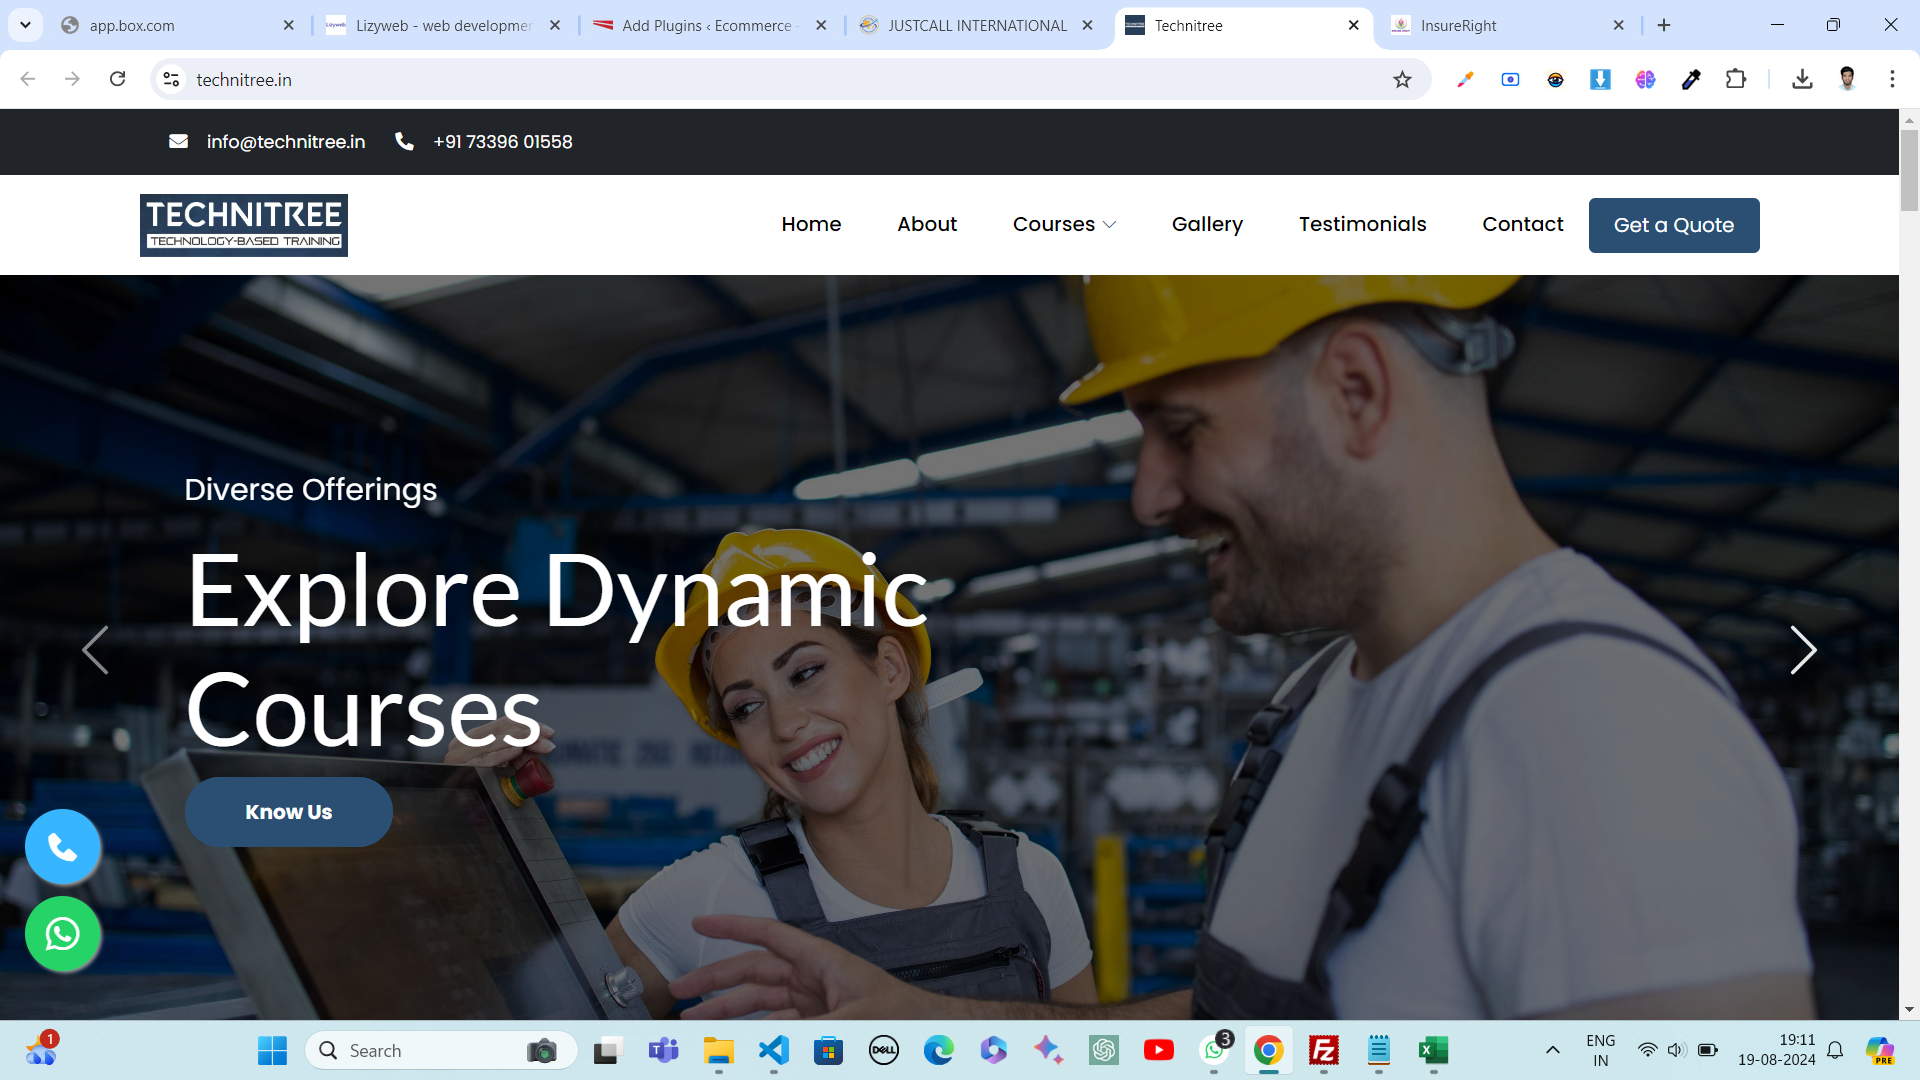The height and width of the screenshot is (1080, 1920).
Task: Switch ENG IN keyboard language indicator
Action: pyautogui.click(x=1600, y=1050)
